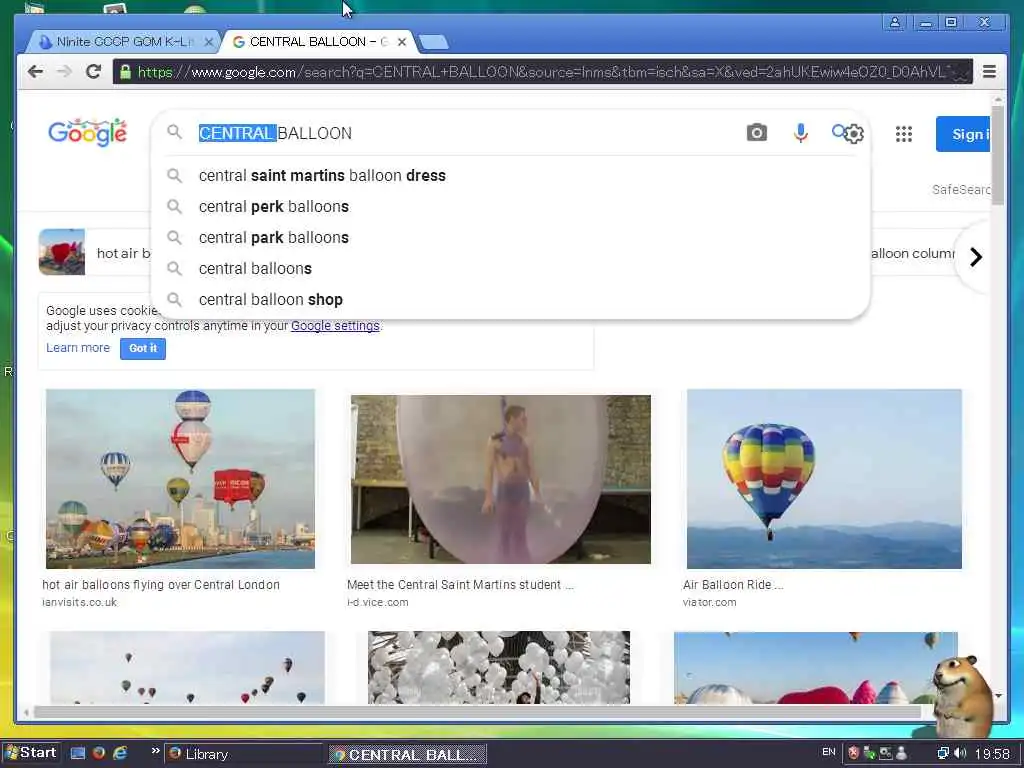
Task: Select the CENTRAL BALLOON tab
Action: 318,42
